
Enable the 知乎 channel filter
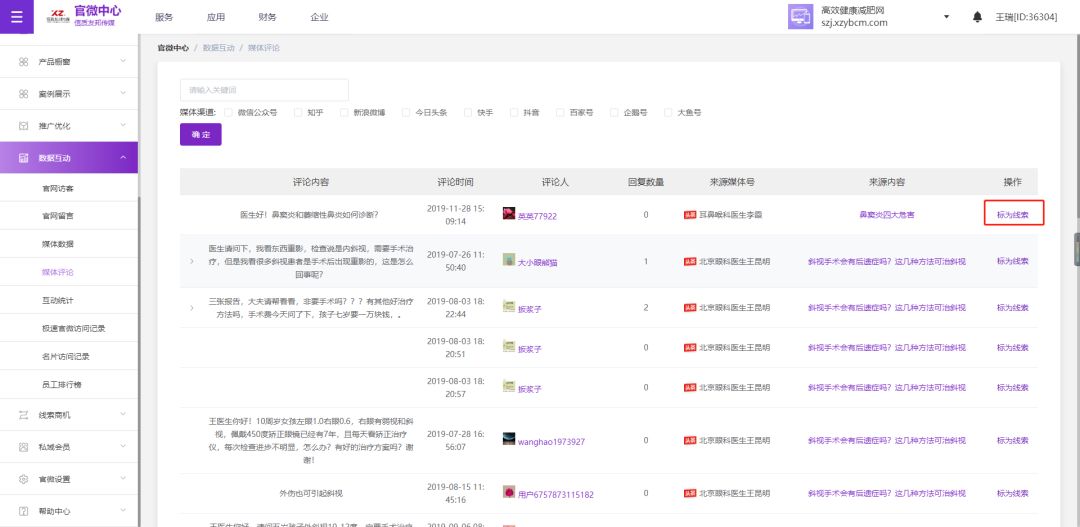point(298,113)
